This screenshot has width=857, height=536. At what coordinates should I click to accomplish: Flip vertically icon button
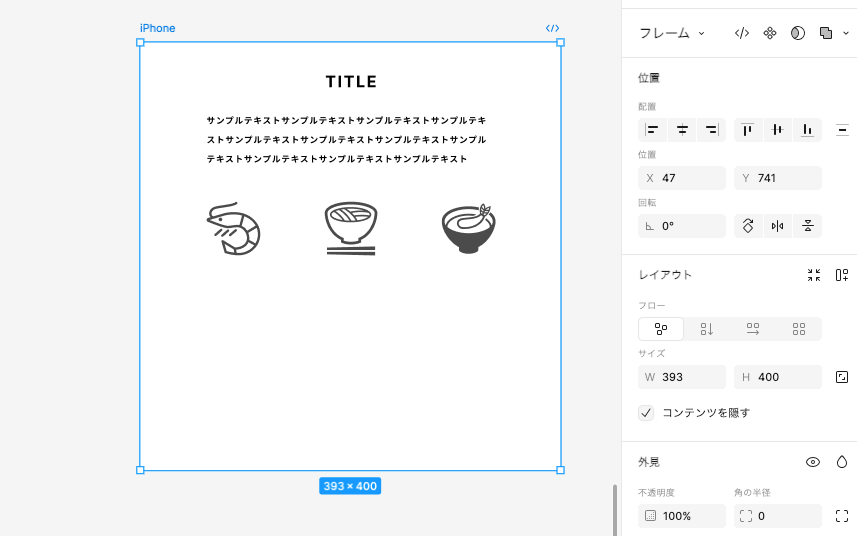point(807,226)
